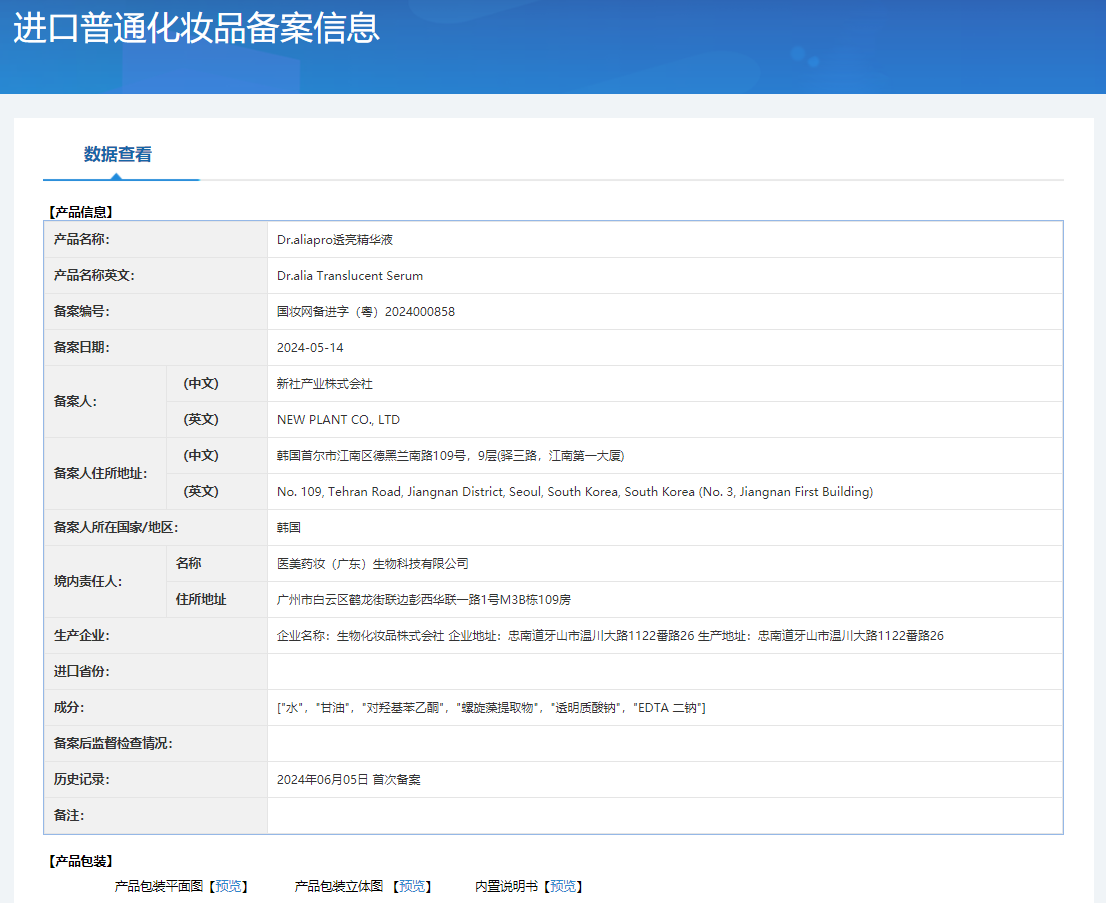Click the country value 韩国
This screenshot has width=1106, height=903.
pos(289,528)
